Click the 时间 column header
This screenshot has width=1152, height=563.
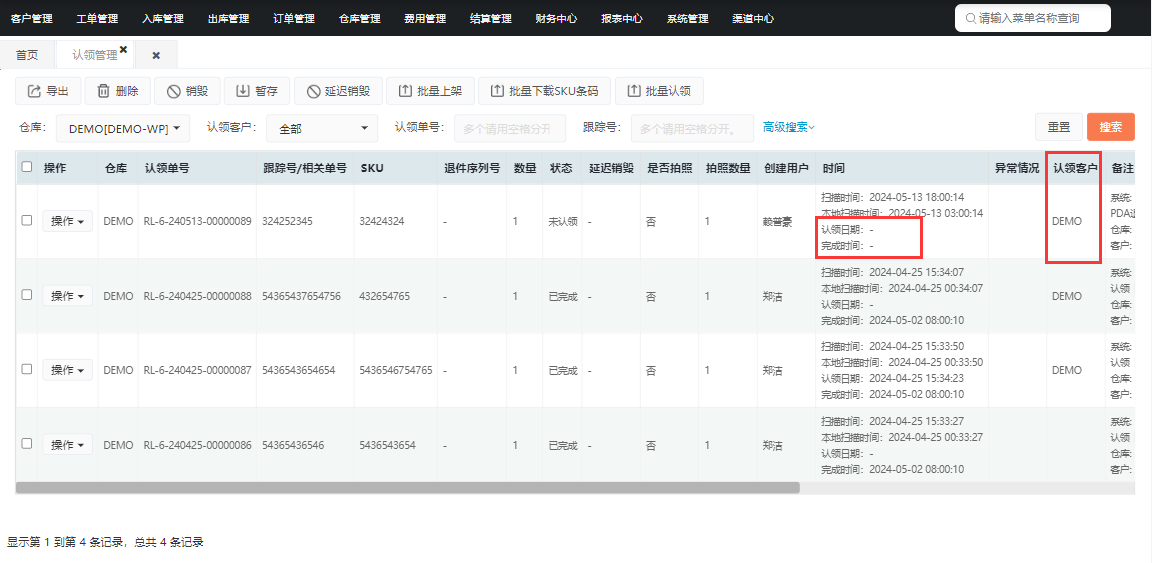click(x=833, y=168)
